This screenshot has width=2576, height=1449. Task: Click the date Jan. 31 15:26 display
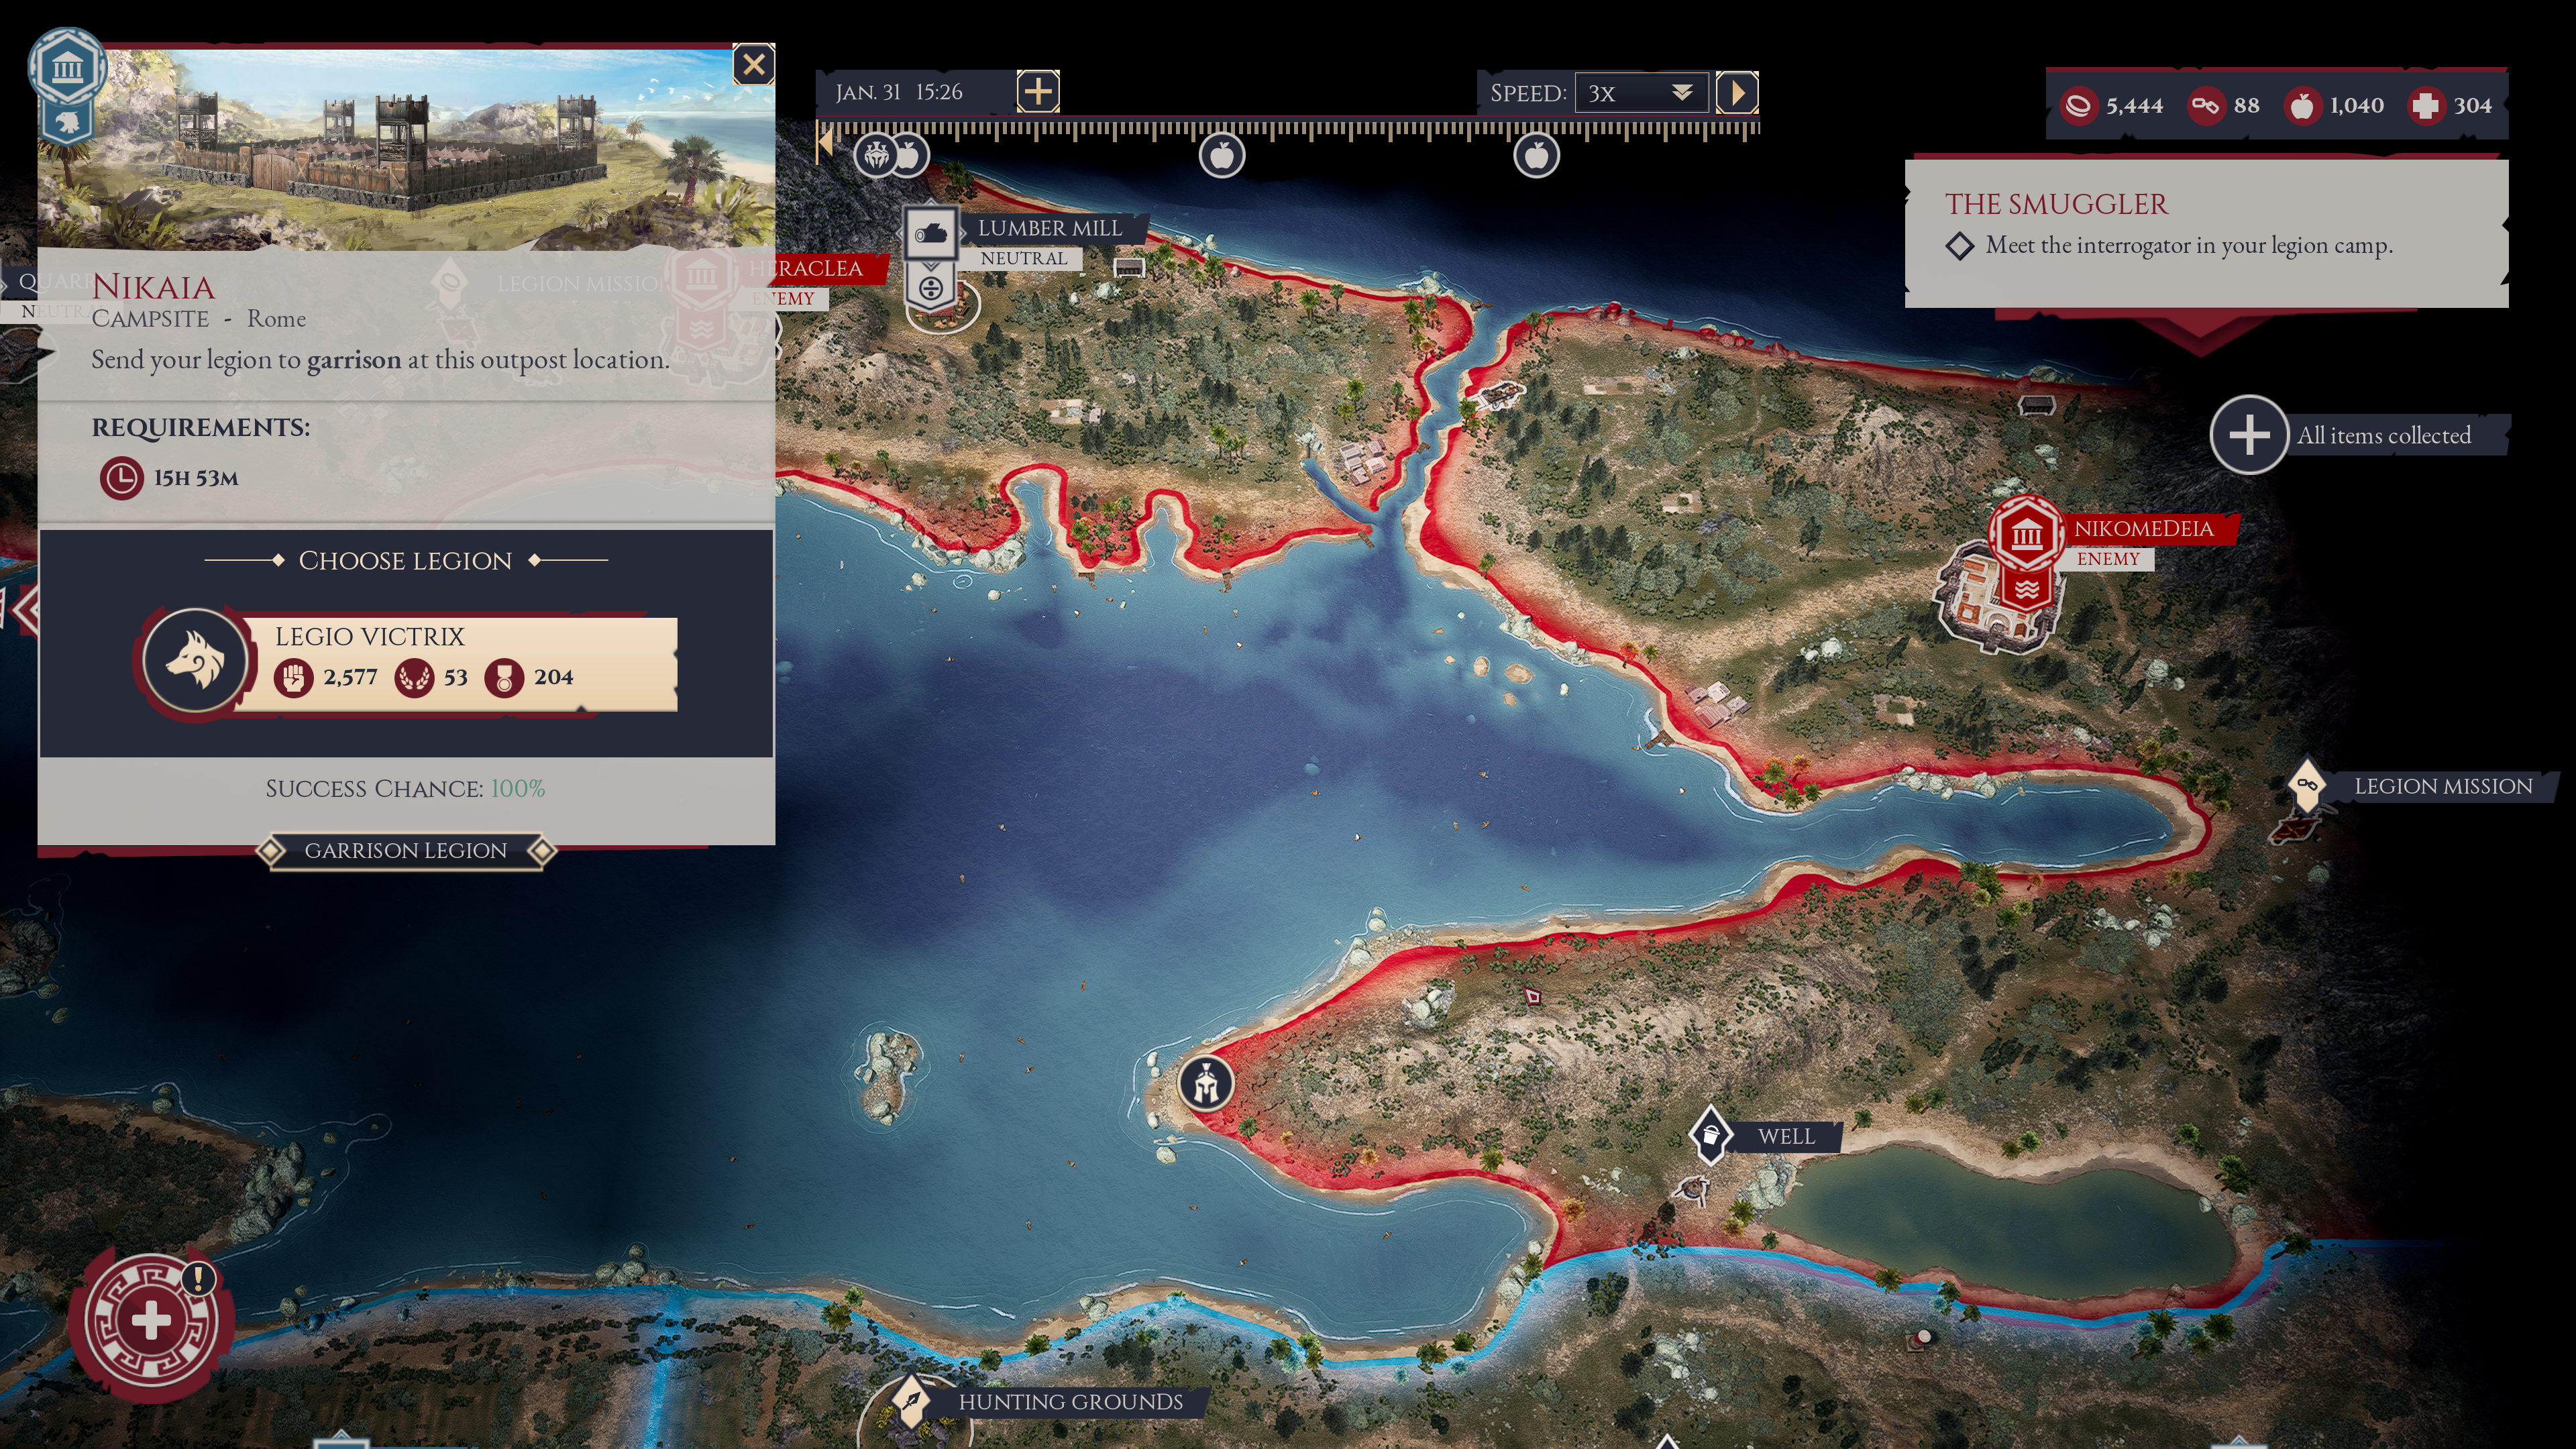coord(899,92)
